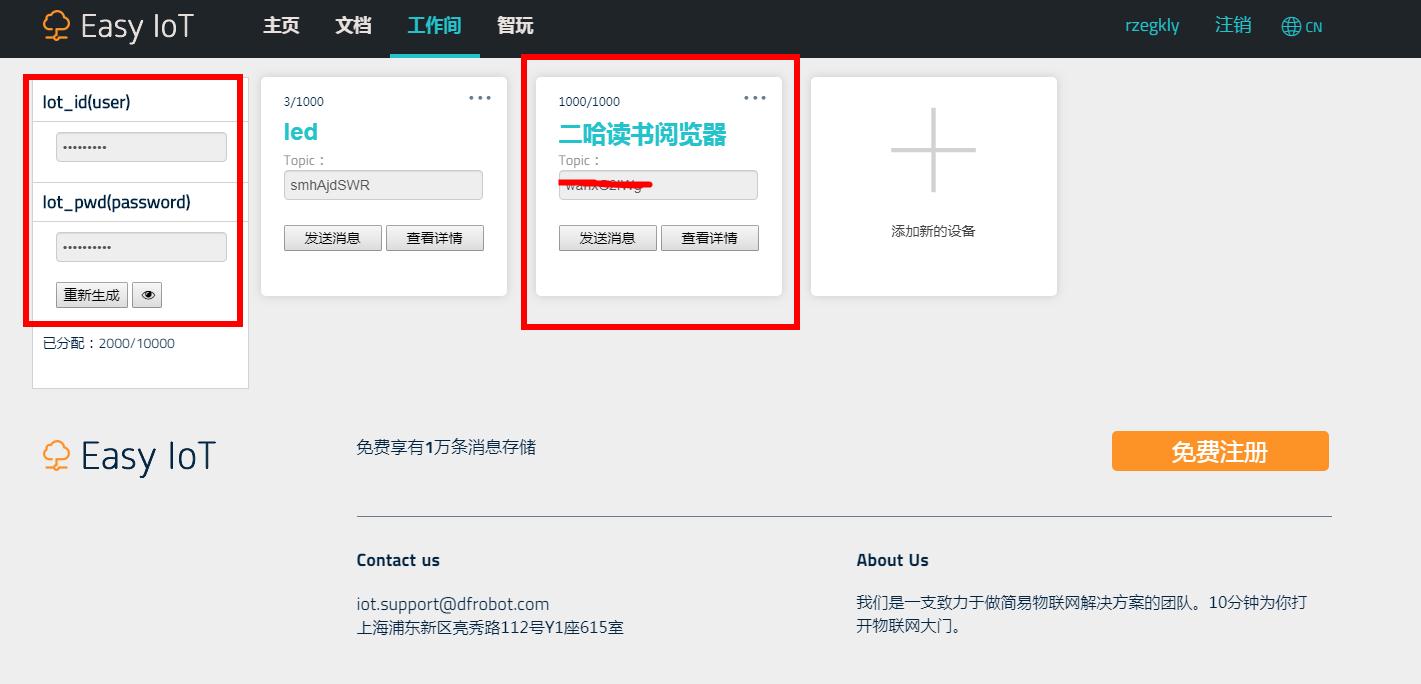Click the About Us heading
1421x684 pixels.
click(x=892, y=560)
